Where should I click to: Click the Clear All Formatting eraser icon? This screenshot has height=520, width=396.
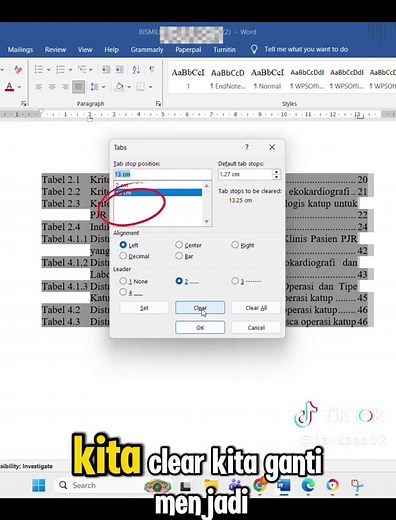[18, 70]
